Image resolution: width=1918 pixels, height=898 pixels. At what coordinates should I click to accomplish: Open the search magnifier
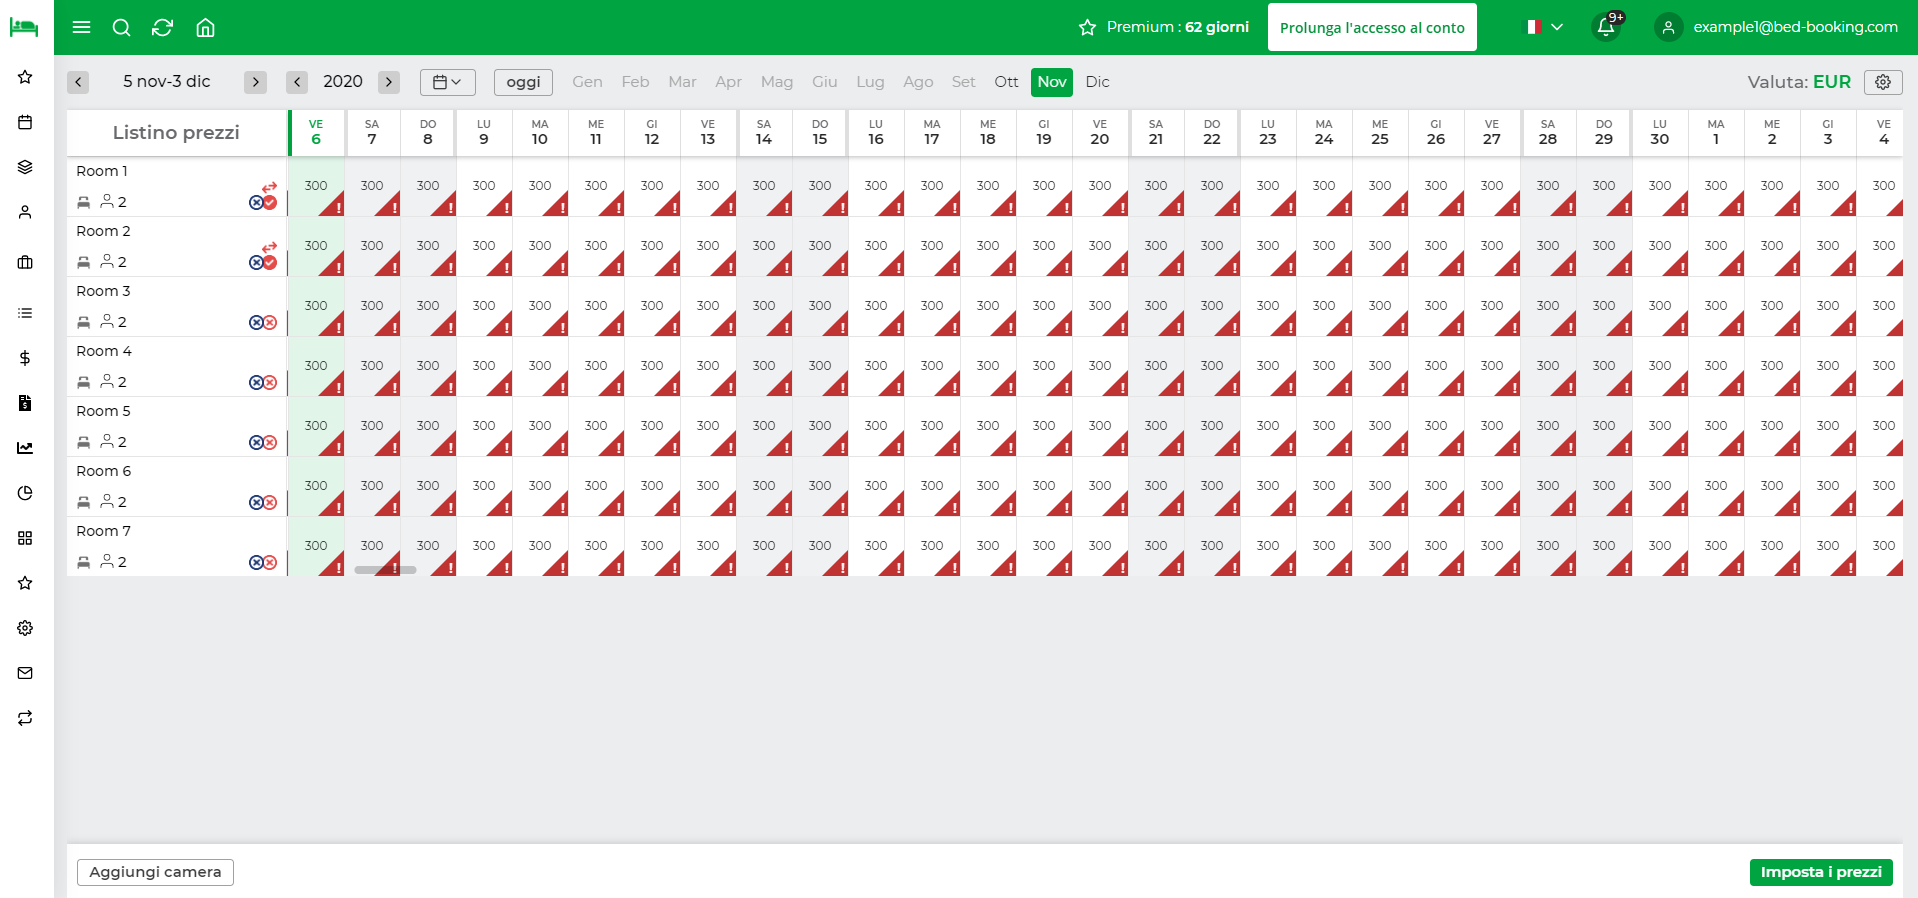click(122, 27)
